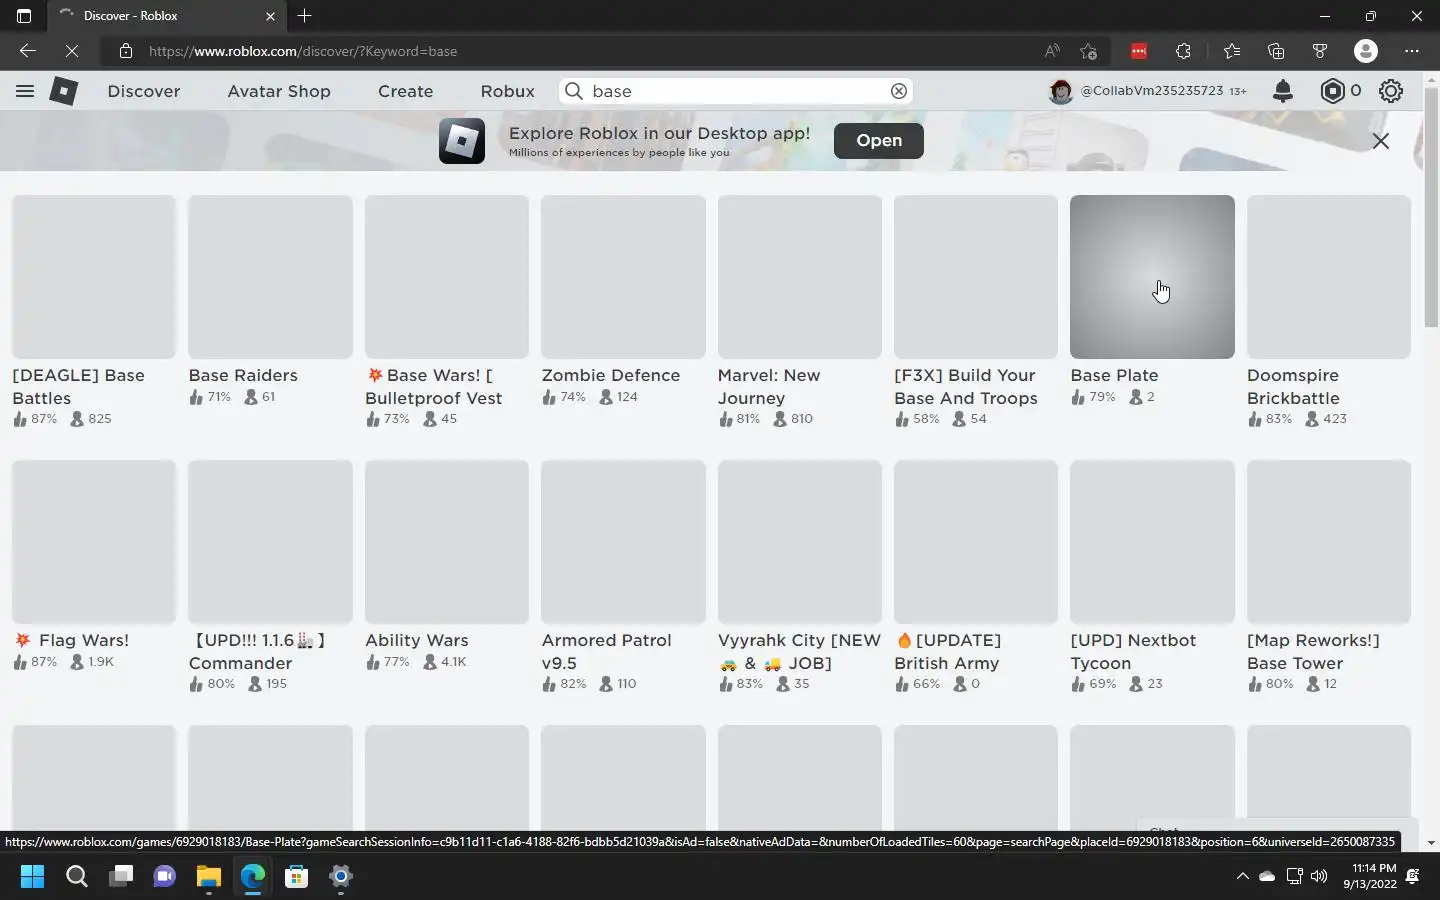Click the red extension icon in toolbar
This screenshot has width=1440, height=900.
pyautogui.click(x=1139, y=51)
